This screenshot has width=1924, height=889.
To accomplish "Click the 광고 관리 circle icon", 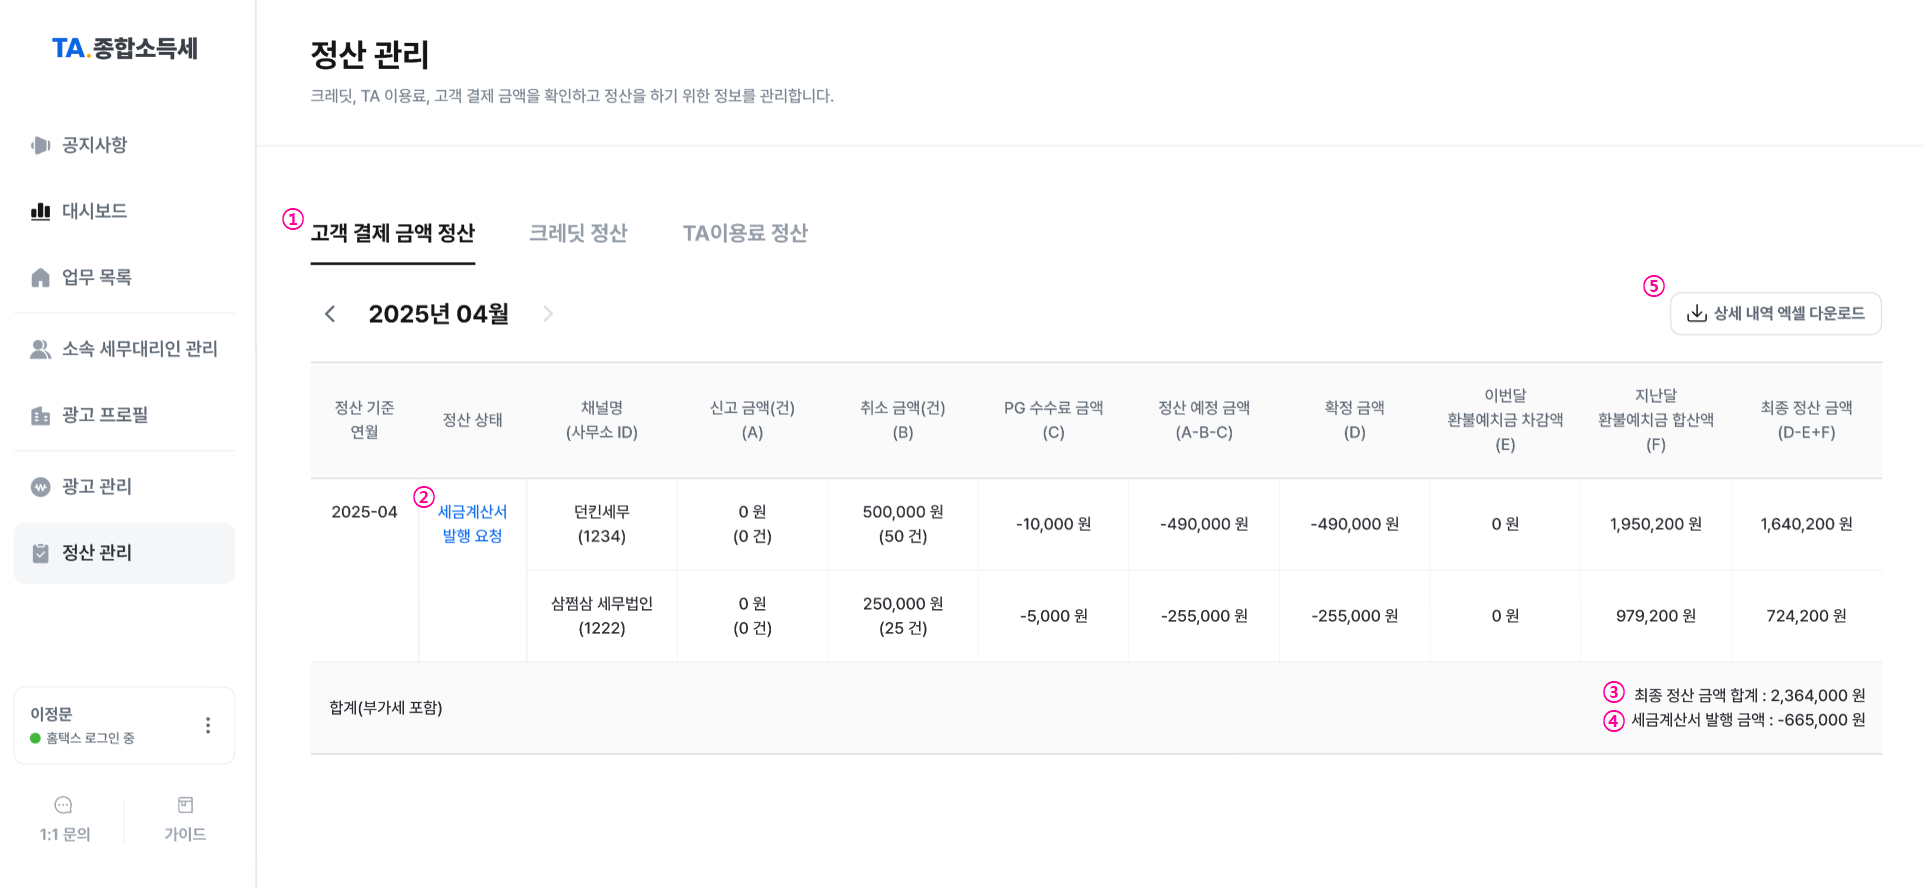I will click(40, 487).
